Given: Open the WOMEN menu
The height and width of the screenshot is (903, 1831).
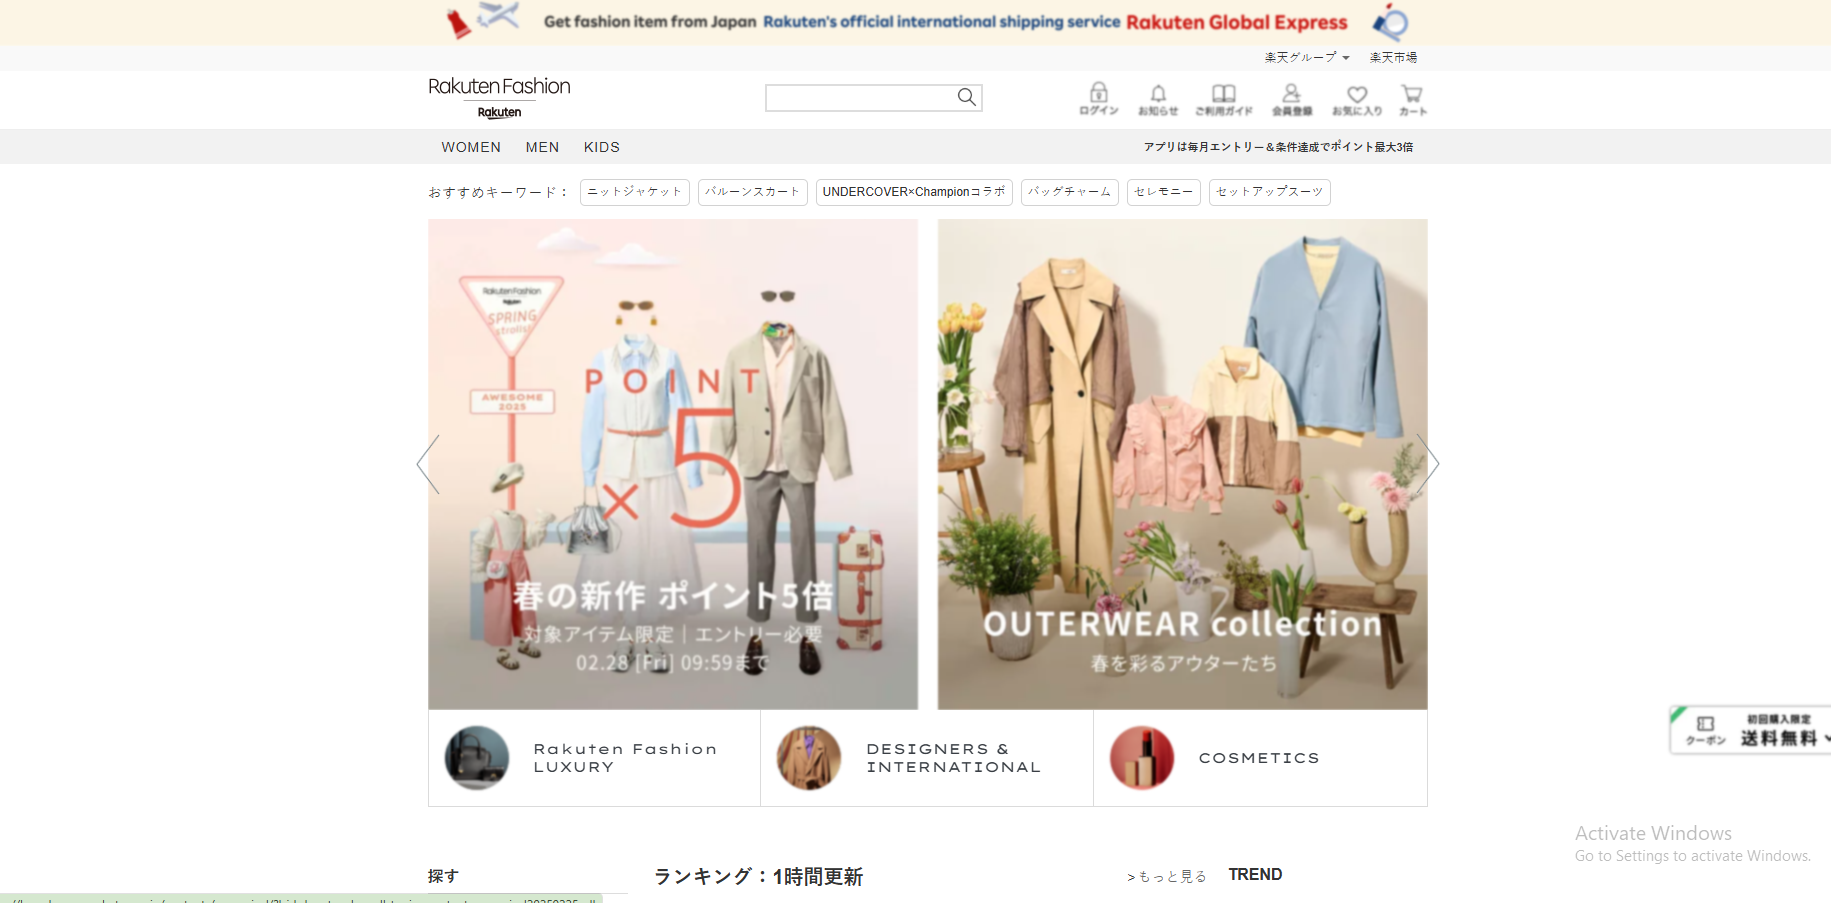Looking at the screenshot, I should tap(471, 147).
